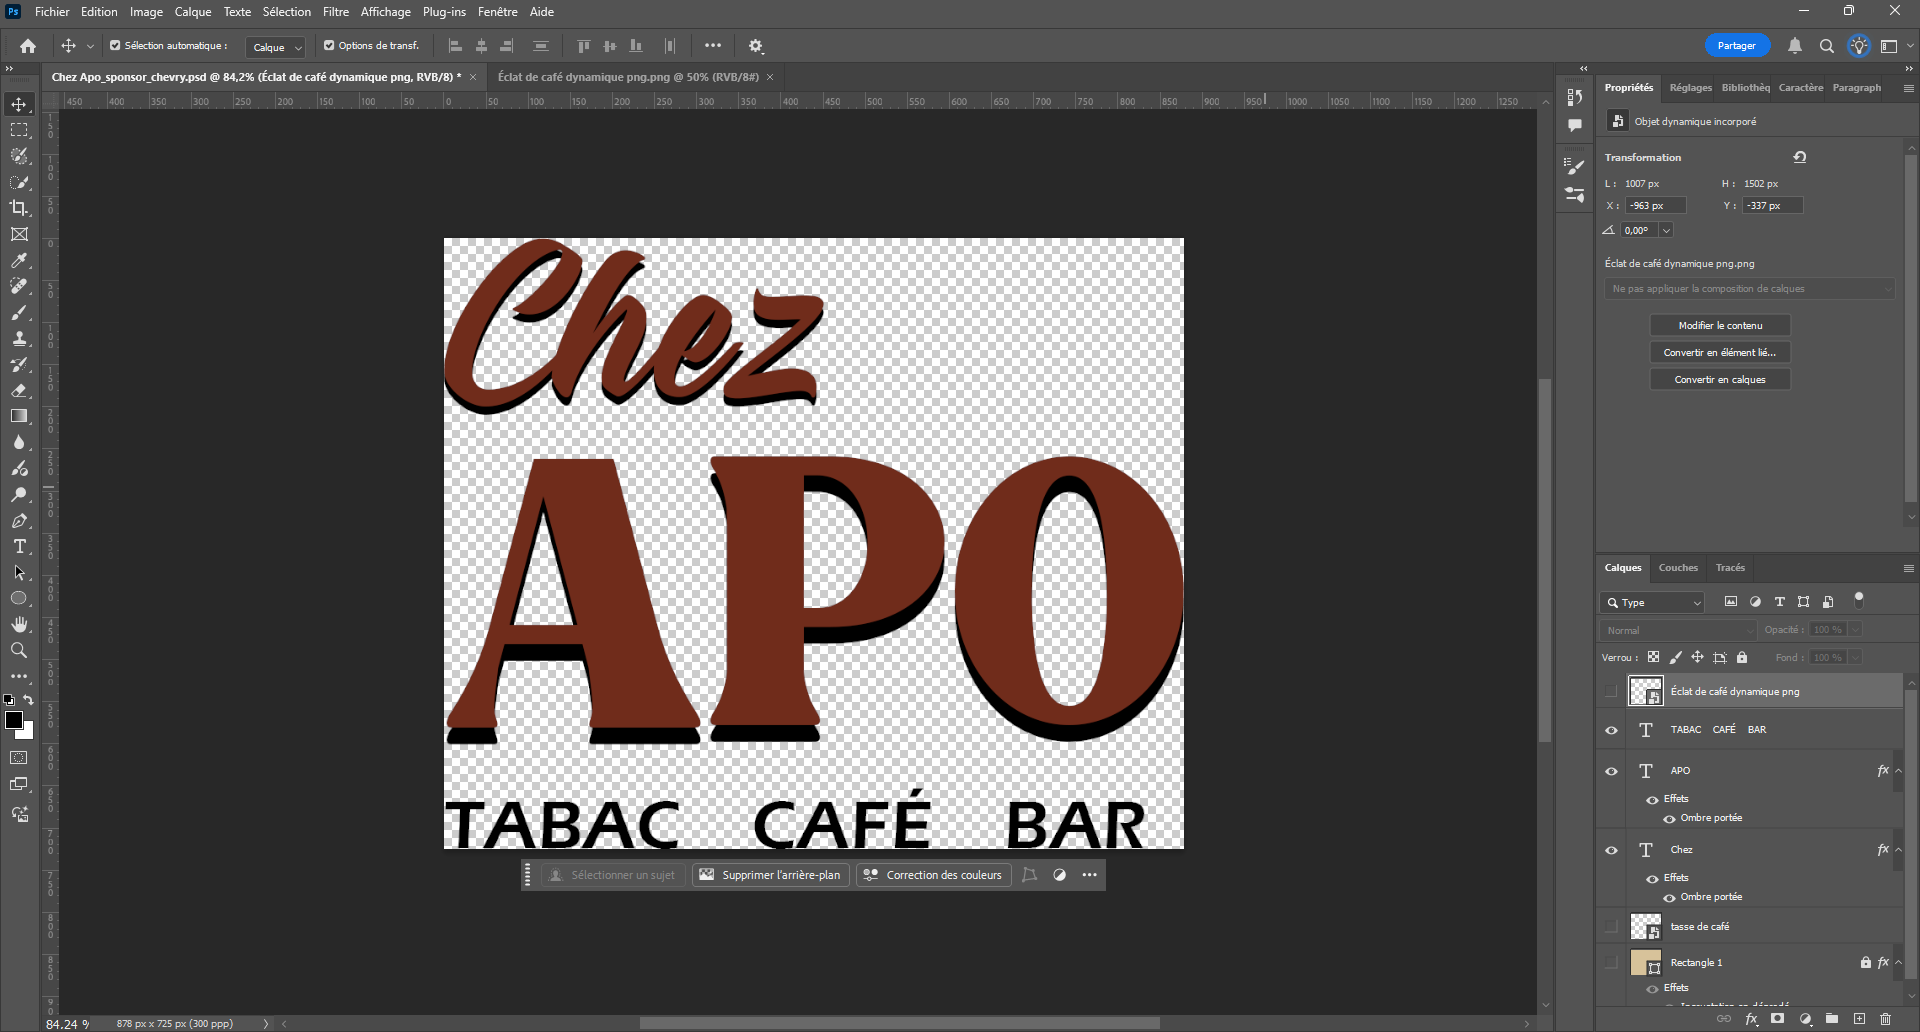Collapse effects on the Chez layer
The image size is (1920, 1032).
1898,849
